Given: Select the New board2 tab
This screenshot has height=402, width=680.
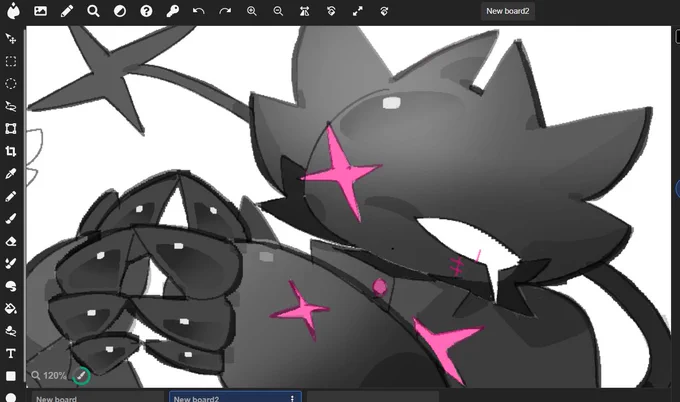Looking at the screenshot, I should 235,398.
